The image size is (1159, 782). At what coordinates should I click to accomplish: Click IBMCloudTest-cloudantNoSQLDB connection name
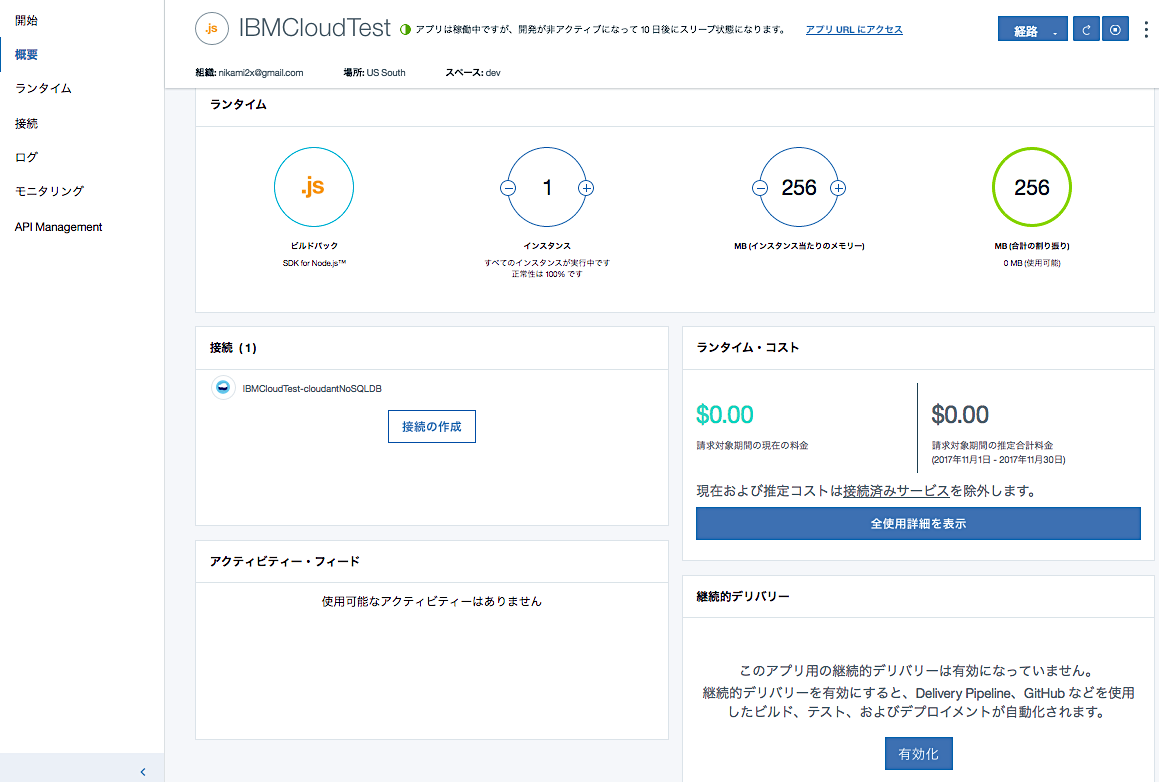click(312, 389)
